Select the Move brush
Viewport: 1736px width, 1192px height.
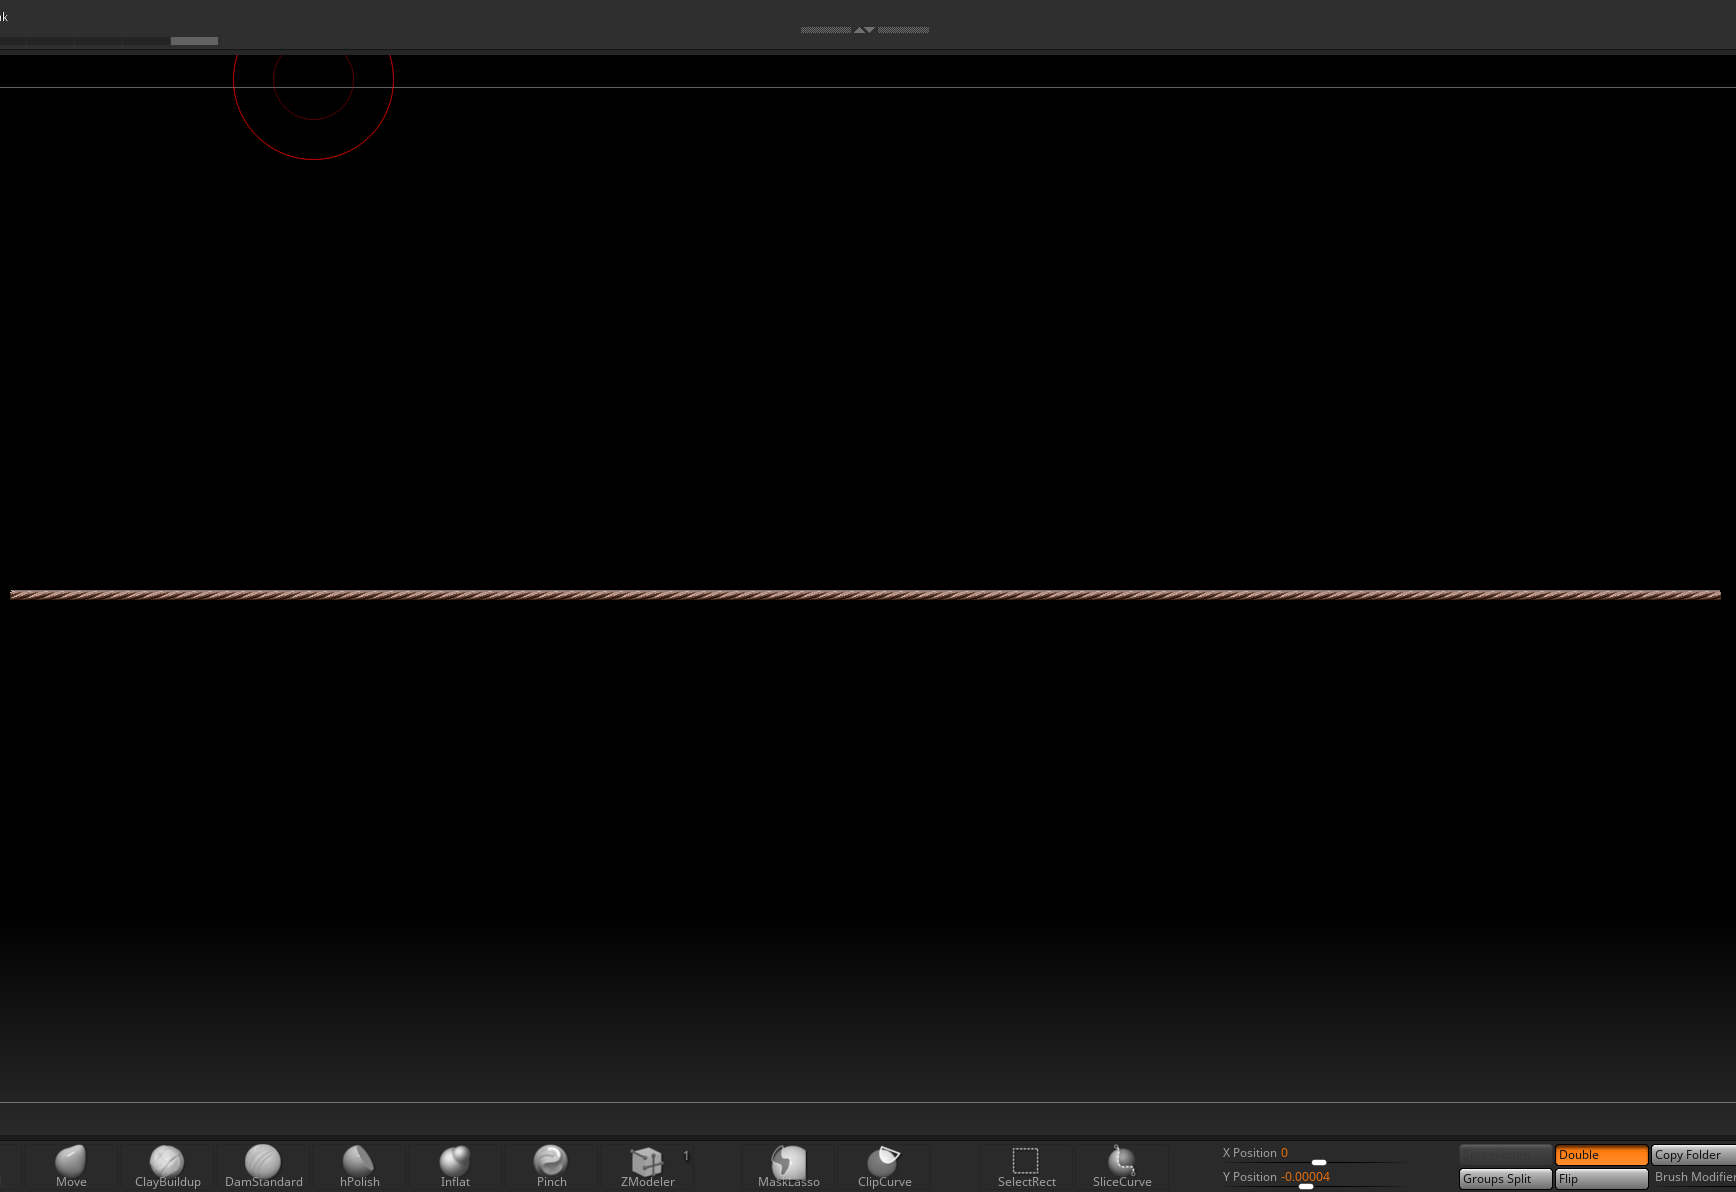point(71,1165)
